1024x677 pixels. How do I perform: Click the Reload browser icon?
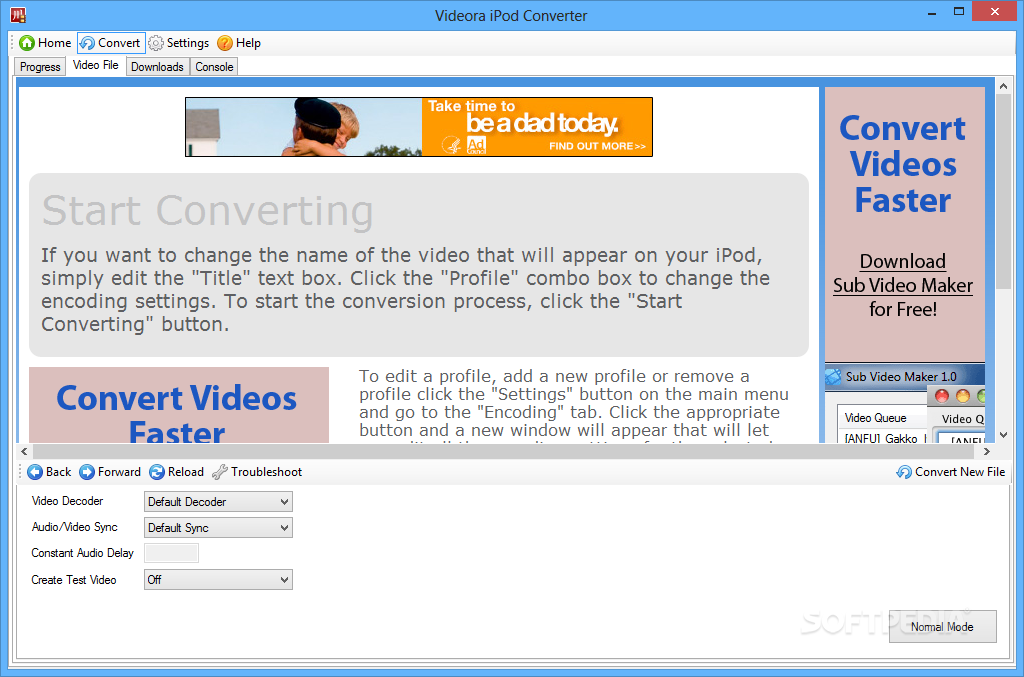(157, 472)
